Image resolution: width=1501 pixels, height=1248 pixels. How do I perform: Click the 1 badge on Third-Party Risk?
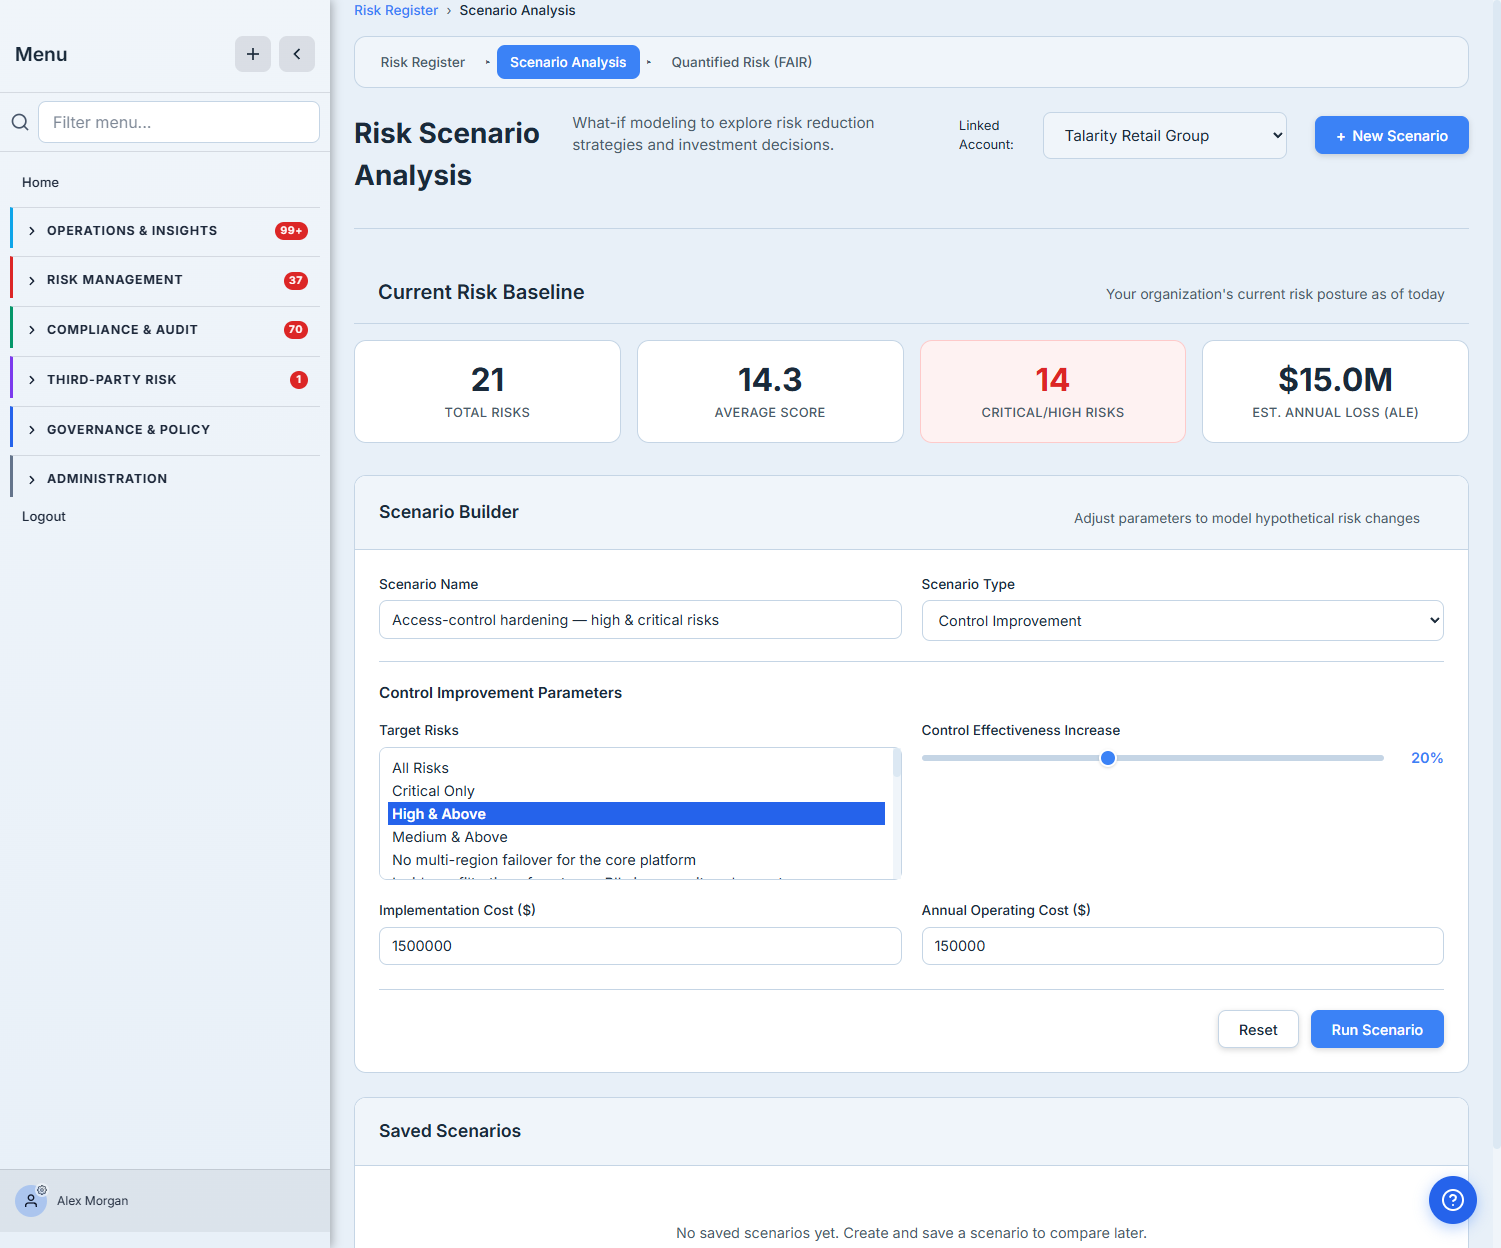[x=299, y=380]
